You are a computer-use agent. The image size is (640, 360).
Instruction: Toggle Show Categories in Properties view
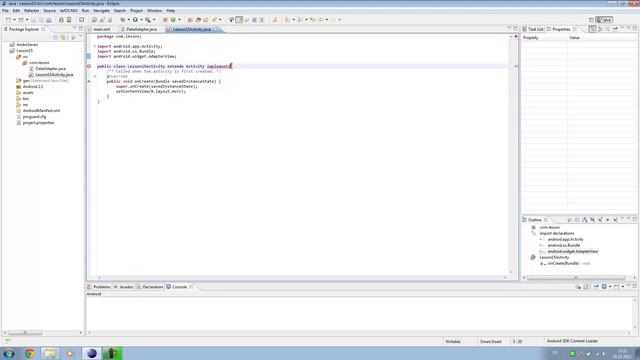click(592, 29)
